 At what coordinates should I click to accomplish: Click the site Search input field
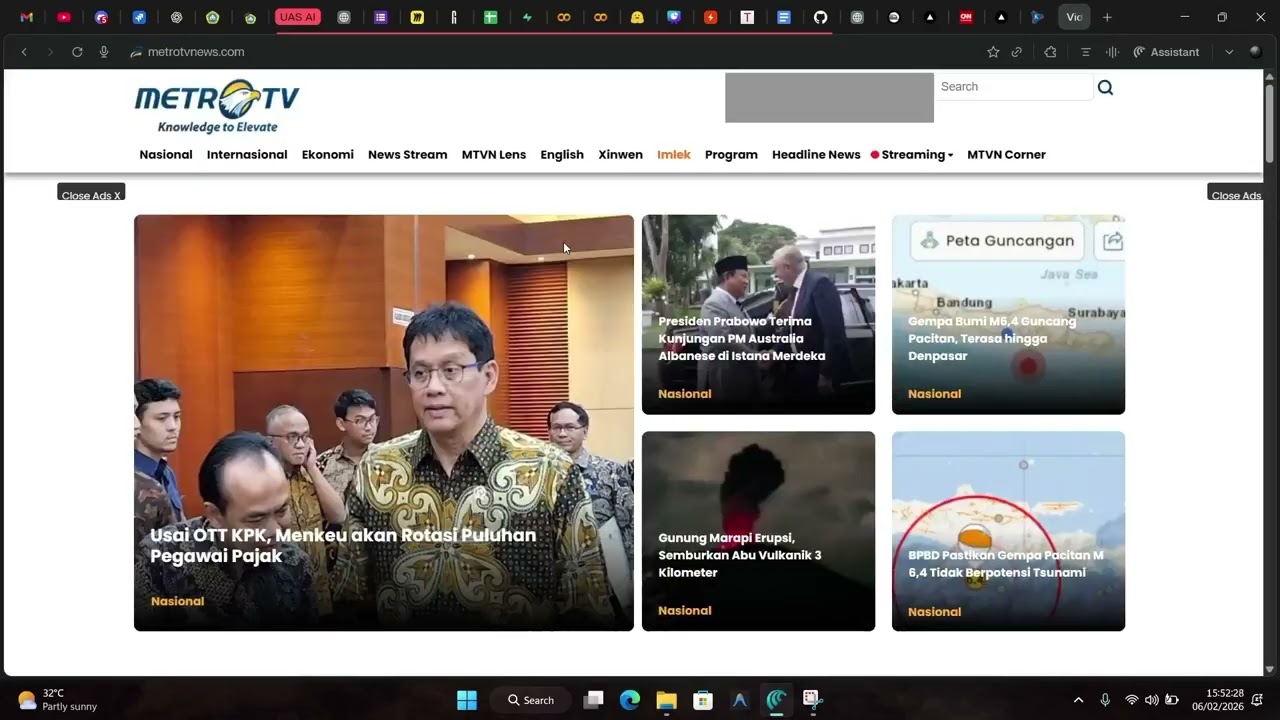pyautogui.click(x=1014, y=87)
